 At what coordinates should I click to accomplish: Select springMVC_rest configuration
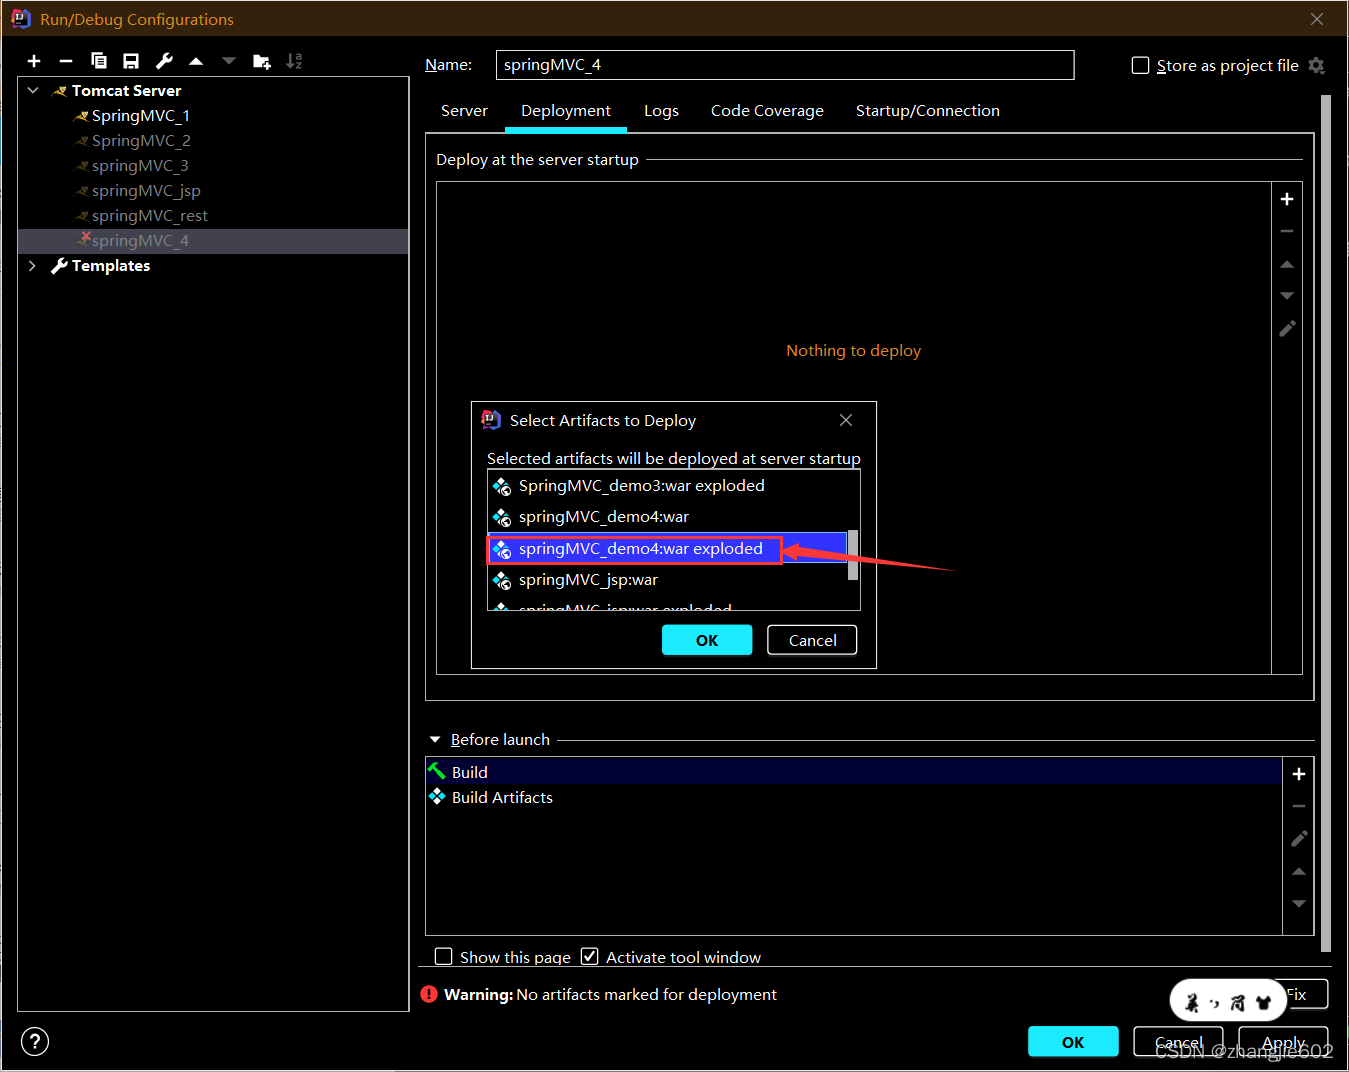pos(150,216)
